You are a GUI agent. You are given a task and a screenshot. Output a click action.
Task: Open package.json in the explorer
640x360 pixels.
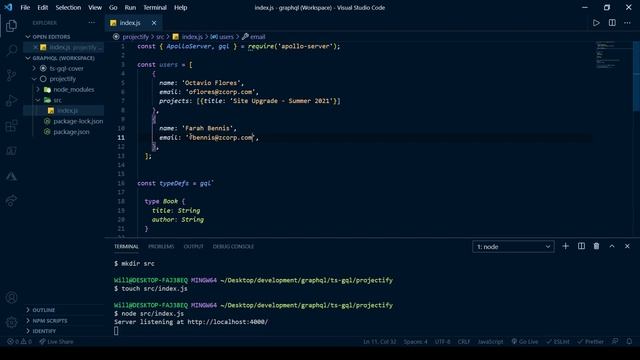[64, 132]
